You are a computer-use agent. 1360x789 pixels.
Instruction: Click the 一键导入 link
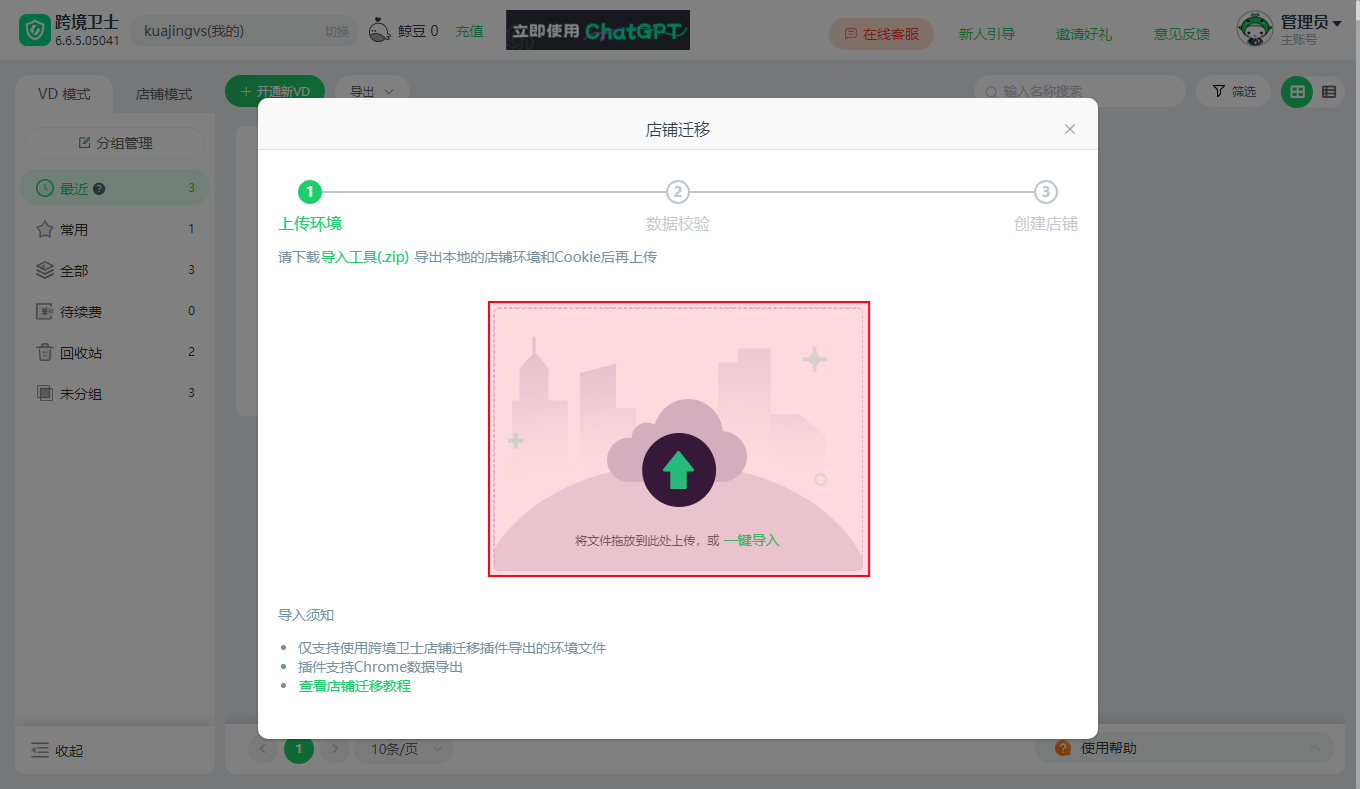click(x=751, y=540)
